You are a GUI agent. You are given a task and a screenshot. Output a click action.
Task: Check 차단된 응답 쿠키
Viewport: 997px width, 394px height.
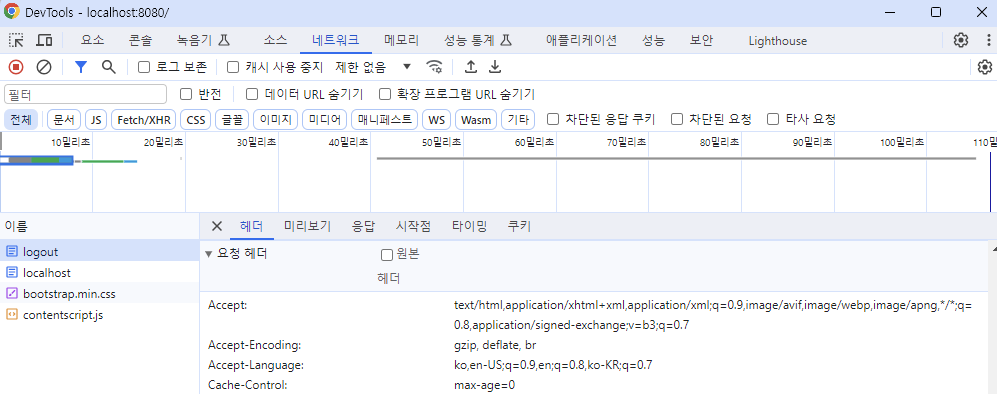point(553,119)
